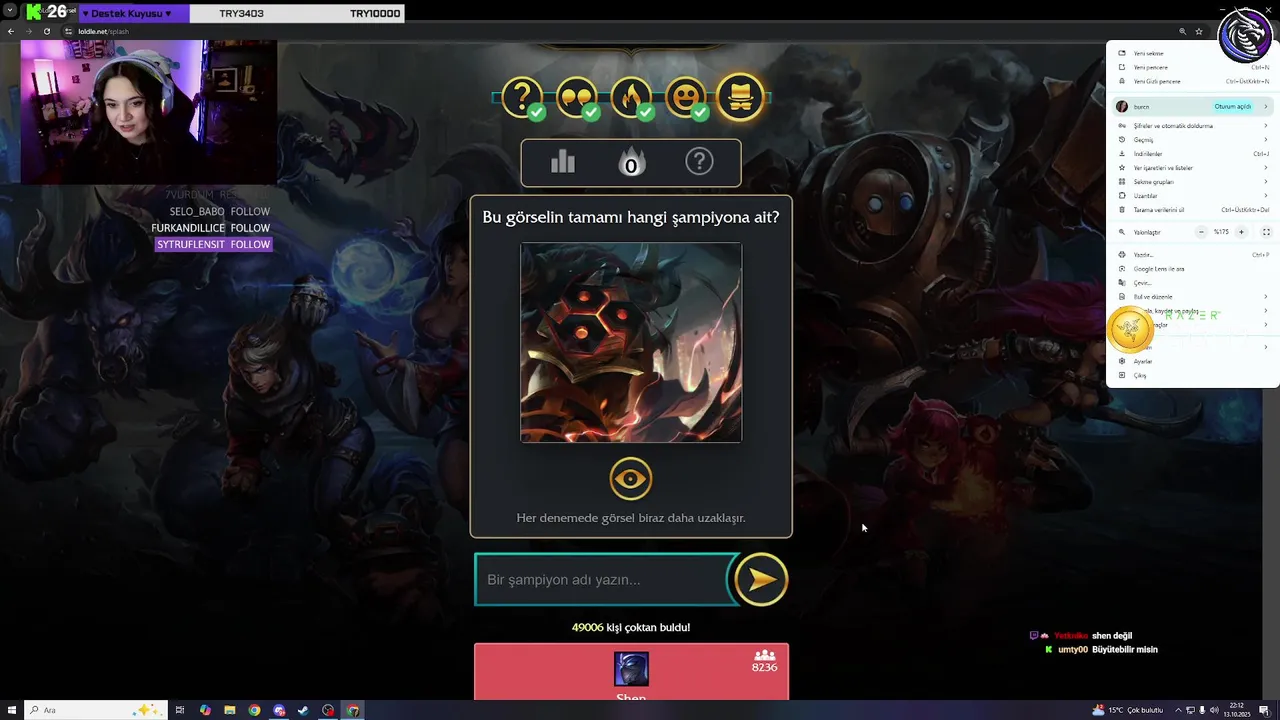The width and height of the screenshot is (1280, 720).
Task: Open Ayarlar from the Chrome menu
Action: pyautogui.click(x=1192, y=361)
